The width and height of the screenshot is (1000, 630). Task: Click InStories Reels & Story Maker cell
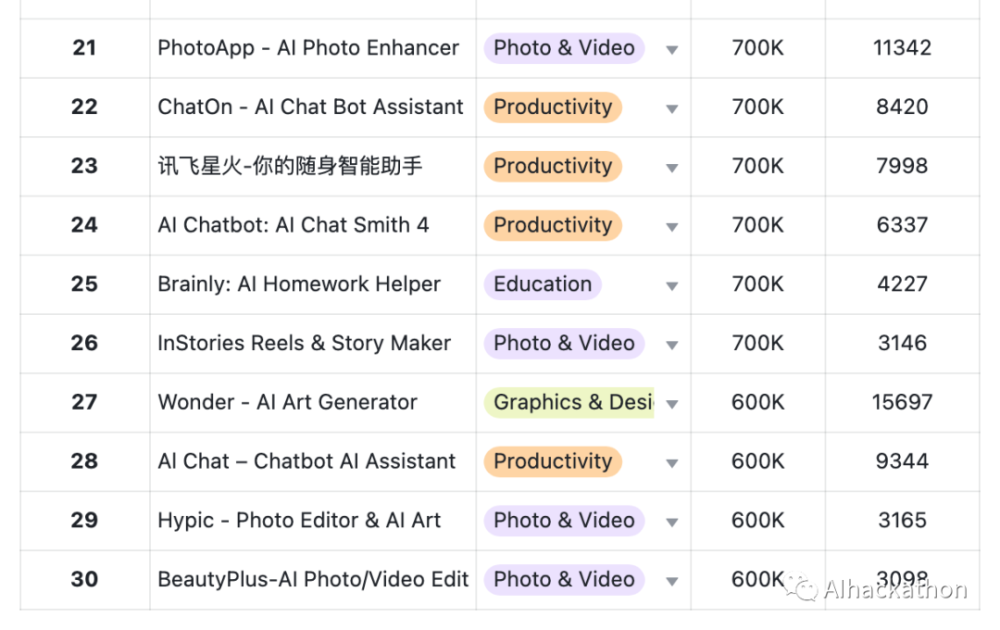tap(313, 344)
